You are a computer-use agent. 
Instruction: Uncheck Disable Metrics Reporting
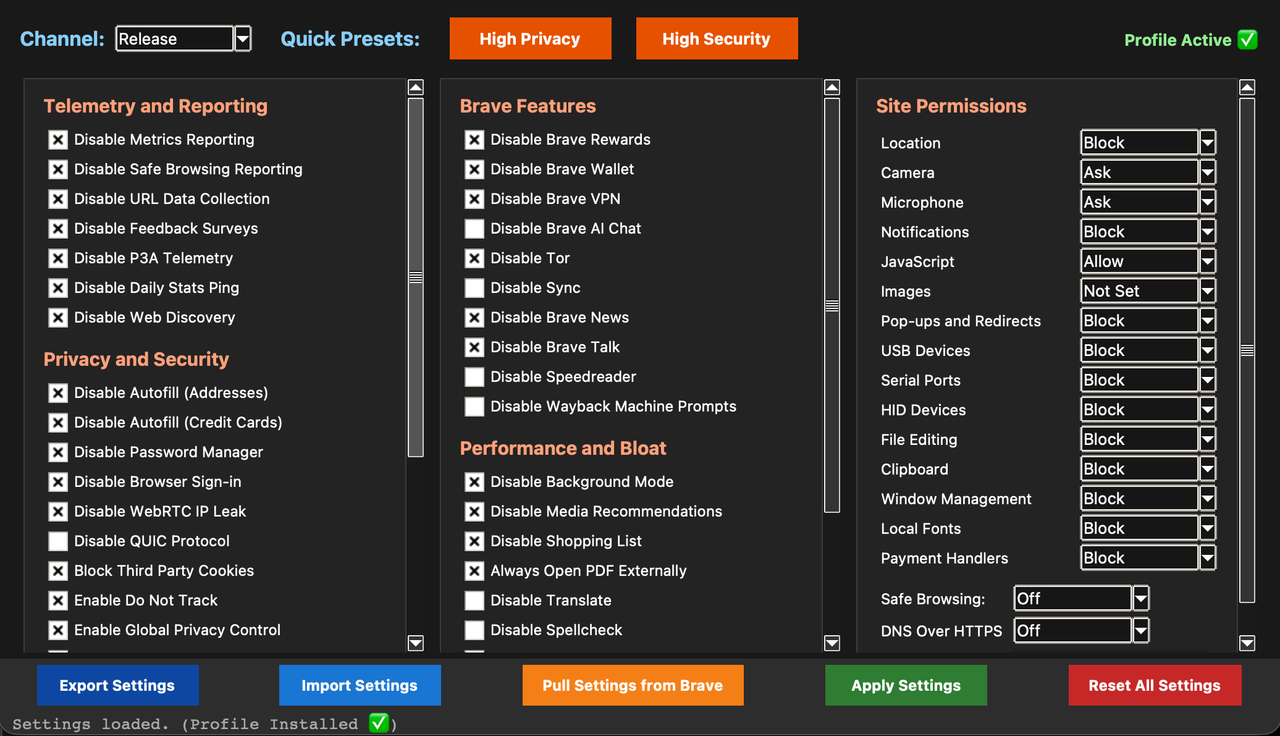click(58, 140)
